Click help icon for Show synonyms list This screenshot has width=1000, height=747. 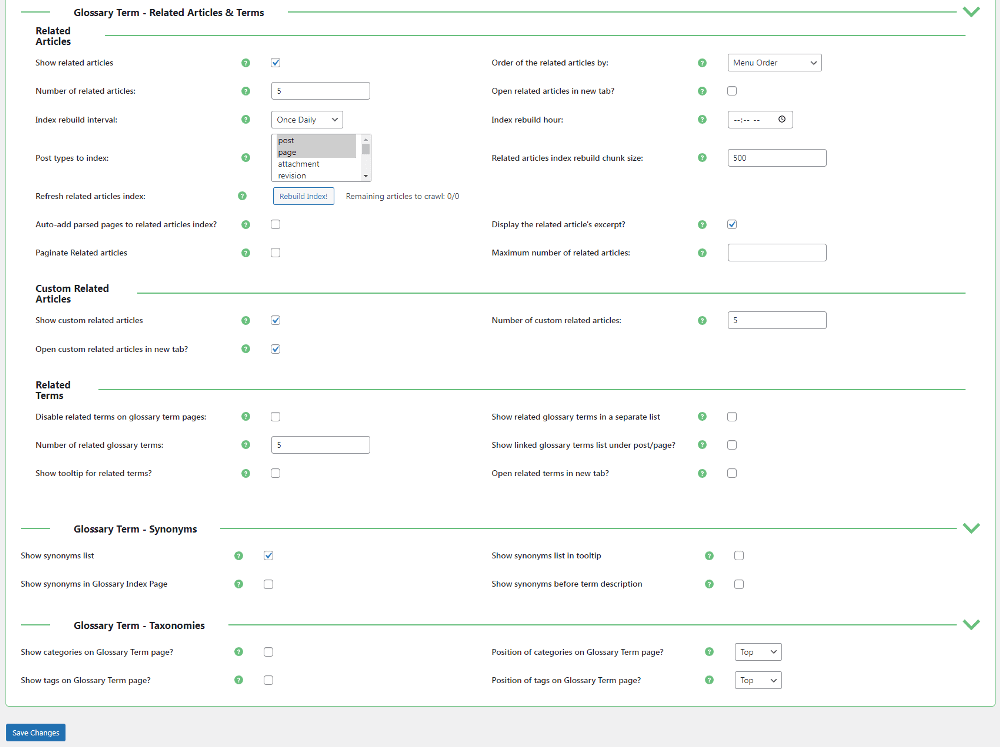238,556
